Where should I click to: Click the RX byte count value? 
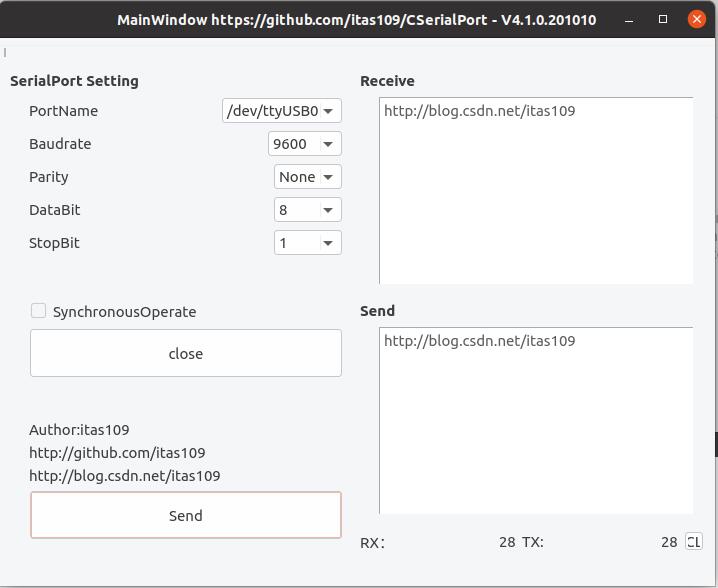click(507, 542)
